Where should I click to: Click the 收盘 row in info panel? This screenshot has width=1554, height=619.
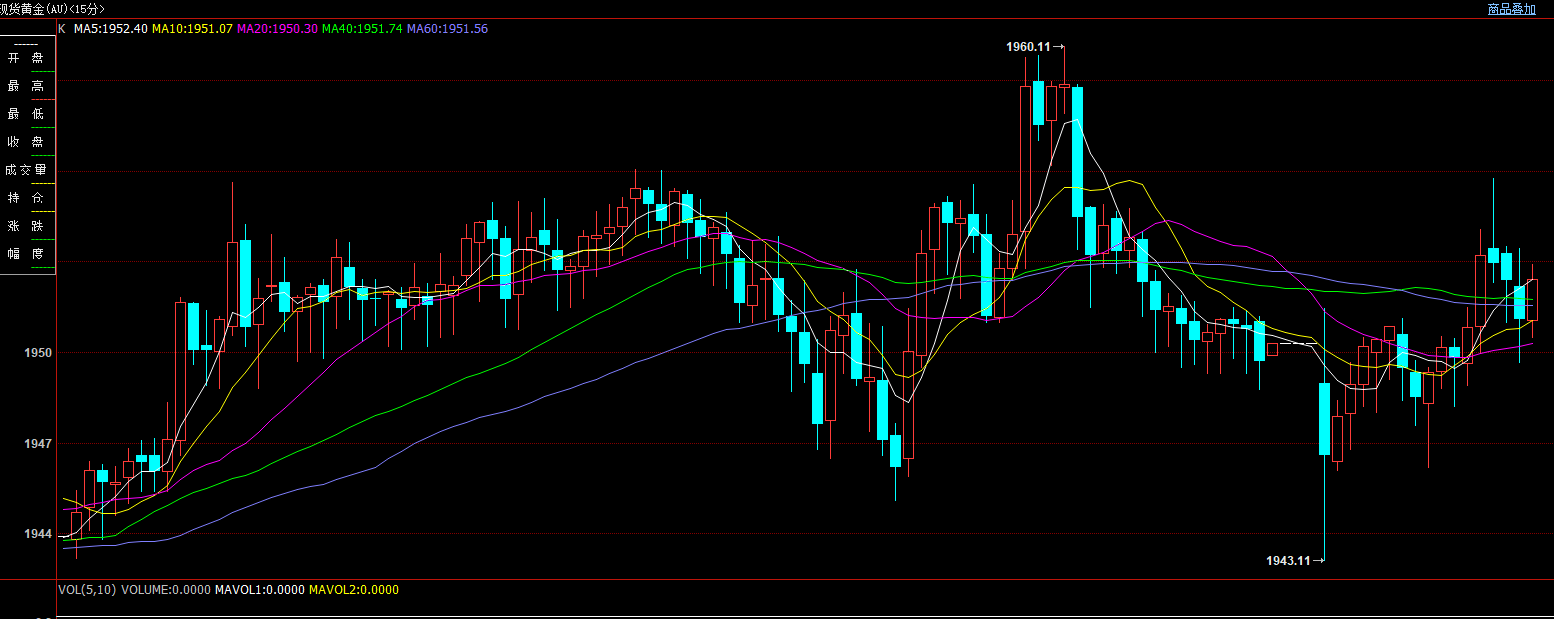26,142
